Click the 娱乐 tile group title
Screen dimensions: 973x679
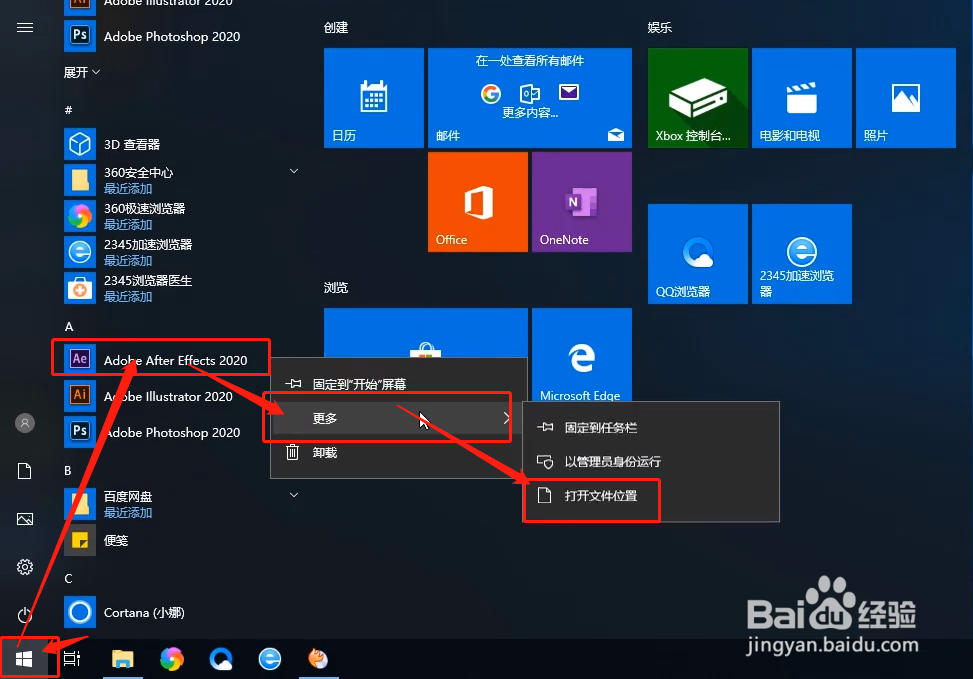click(660, 27)
